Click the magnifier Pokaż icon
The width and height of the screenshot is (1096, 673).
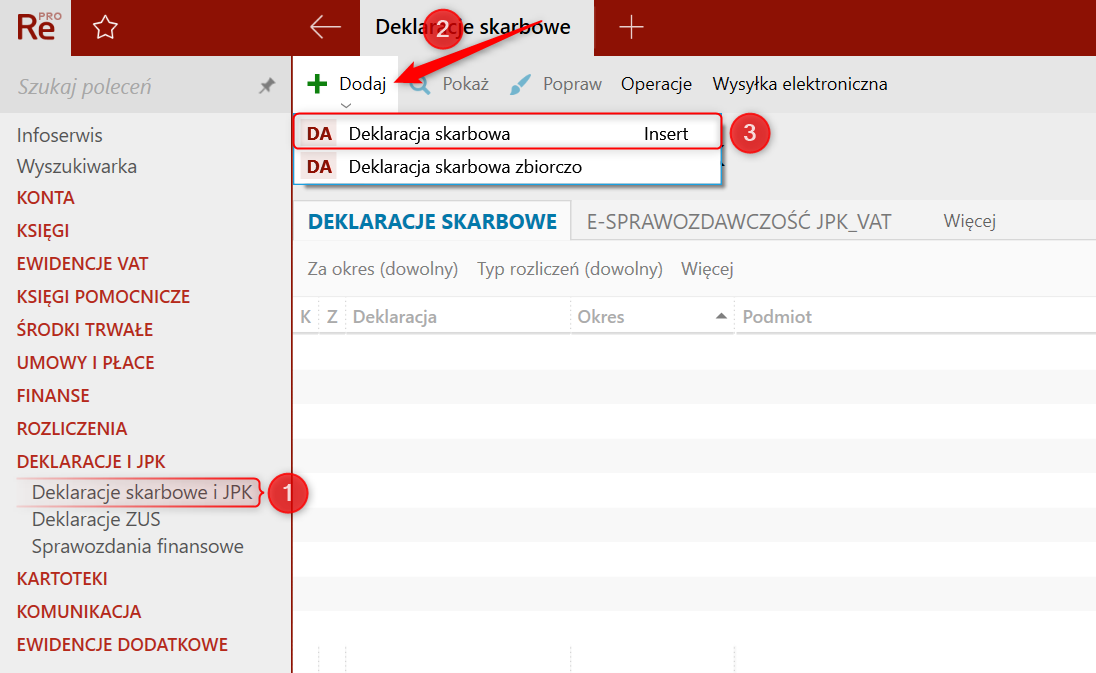(419, 85)
